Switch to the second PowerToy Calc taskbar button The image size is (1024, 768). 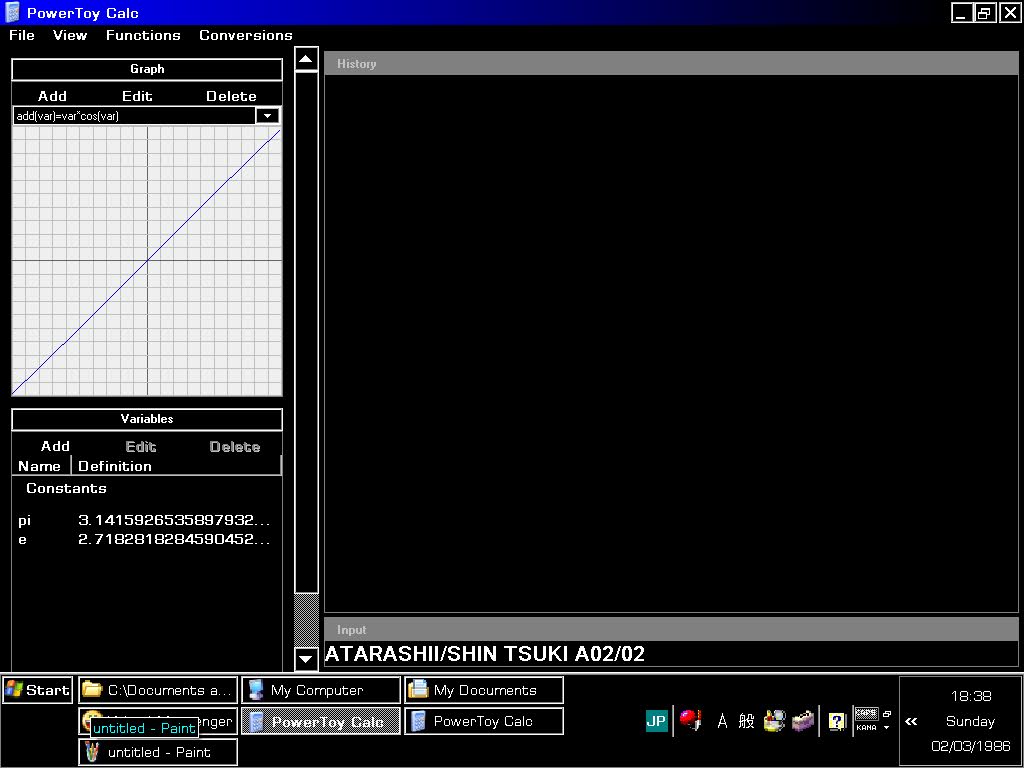[483, 722]
